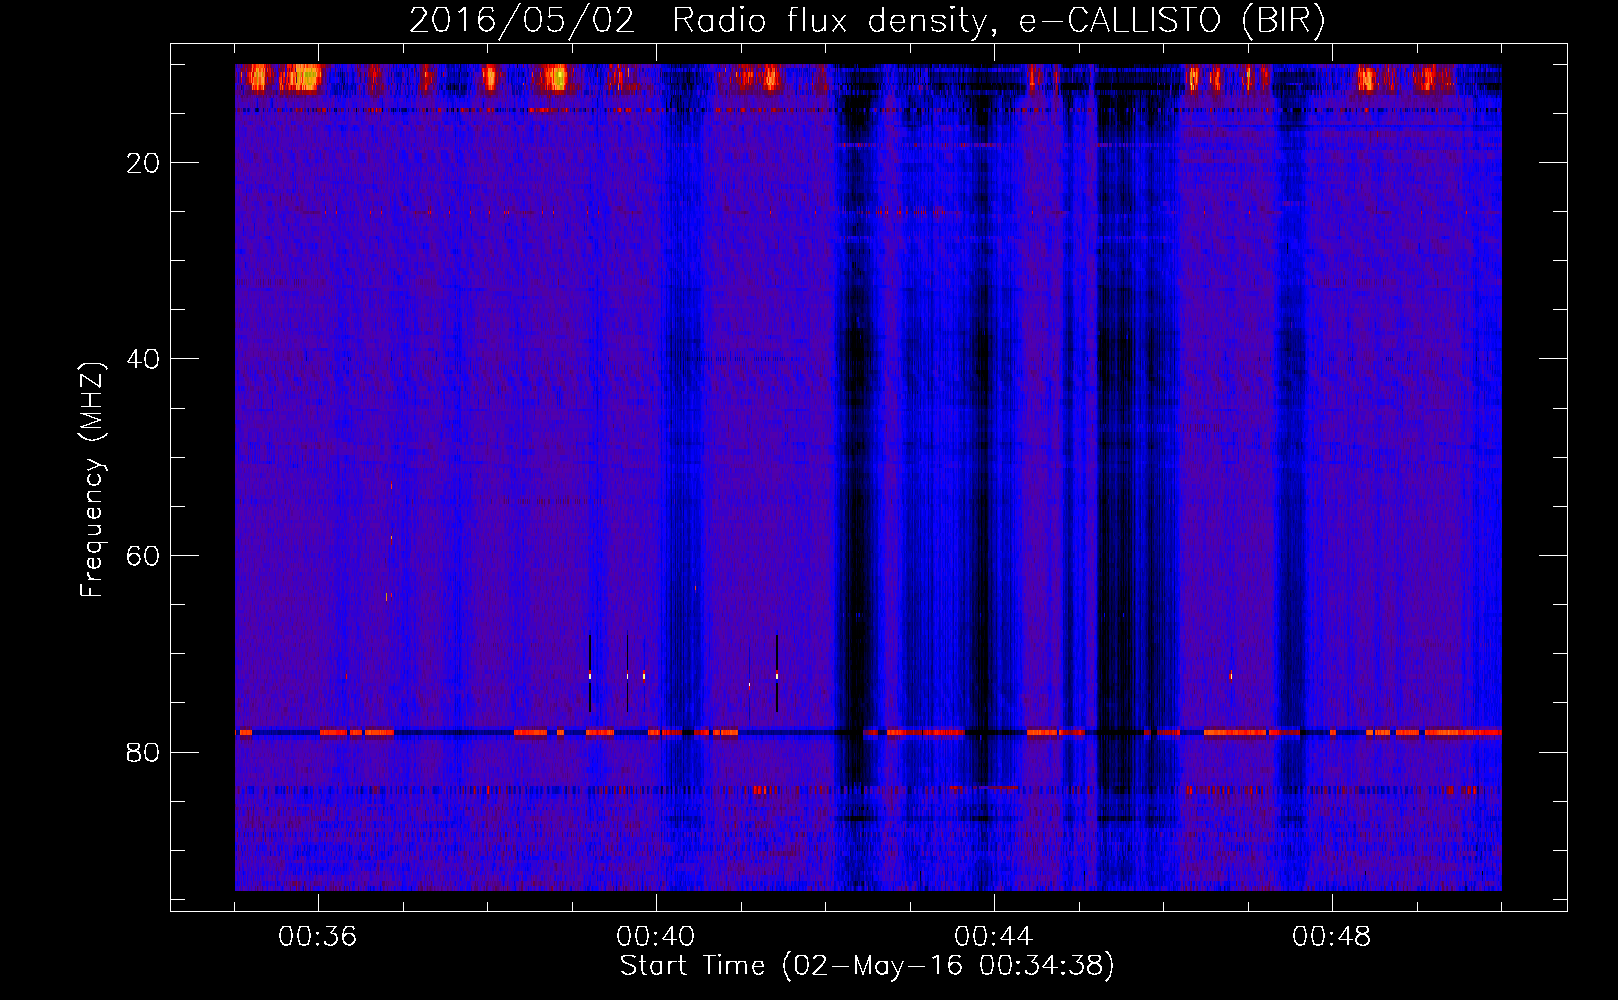The height and width of the screenshot is (1000, 1618).
Task: Click the date 2016/05/02 in the title
Action: click(x=521, y=21)
